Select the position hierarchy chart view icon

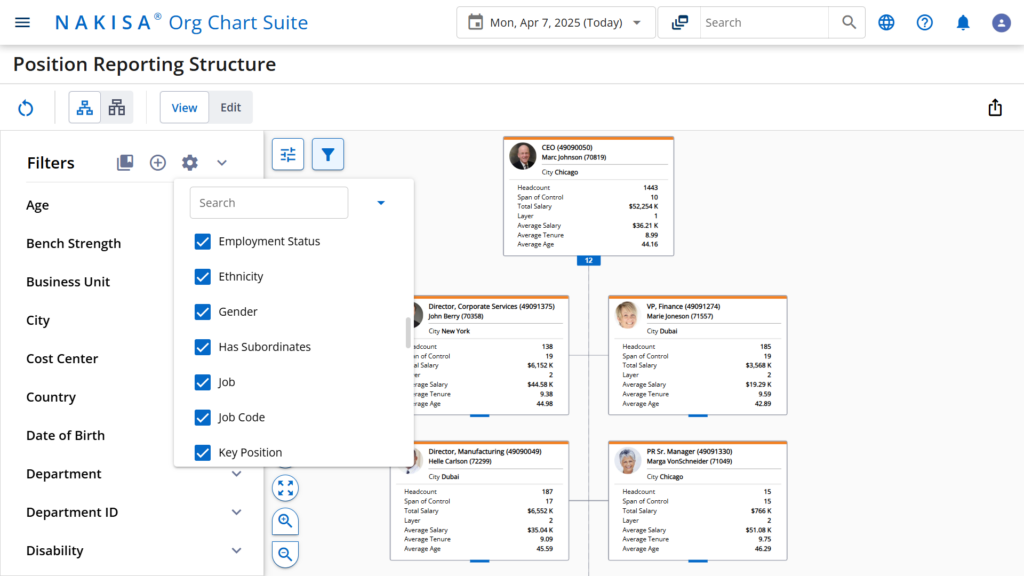[x=84, y=107]
